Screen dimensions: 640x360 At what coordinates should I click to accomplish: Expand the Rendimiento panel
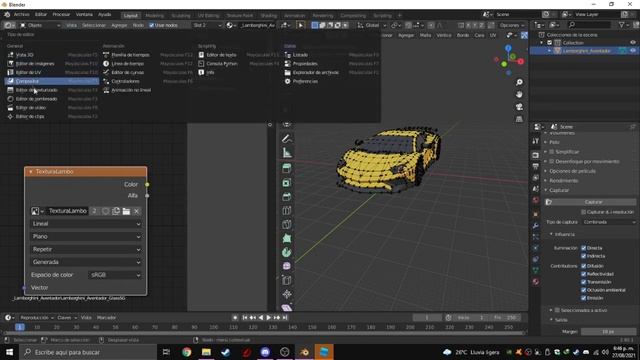coord(563,181)
